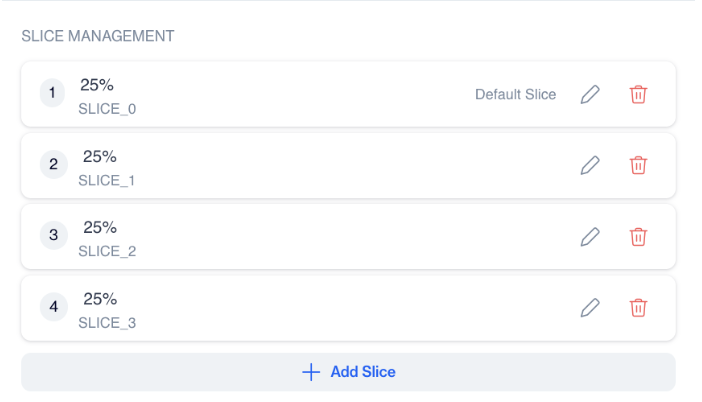This screenshot has width=702, height=402.
Task: Select the SLICE_1 name label
Action: (107, 180)
